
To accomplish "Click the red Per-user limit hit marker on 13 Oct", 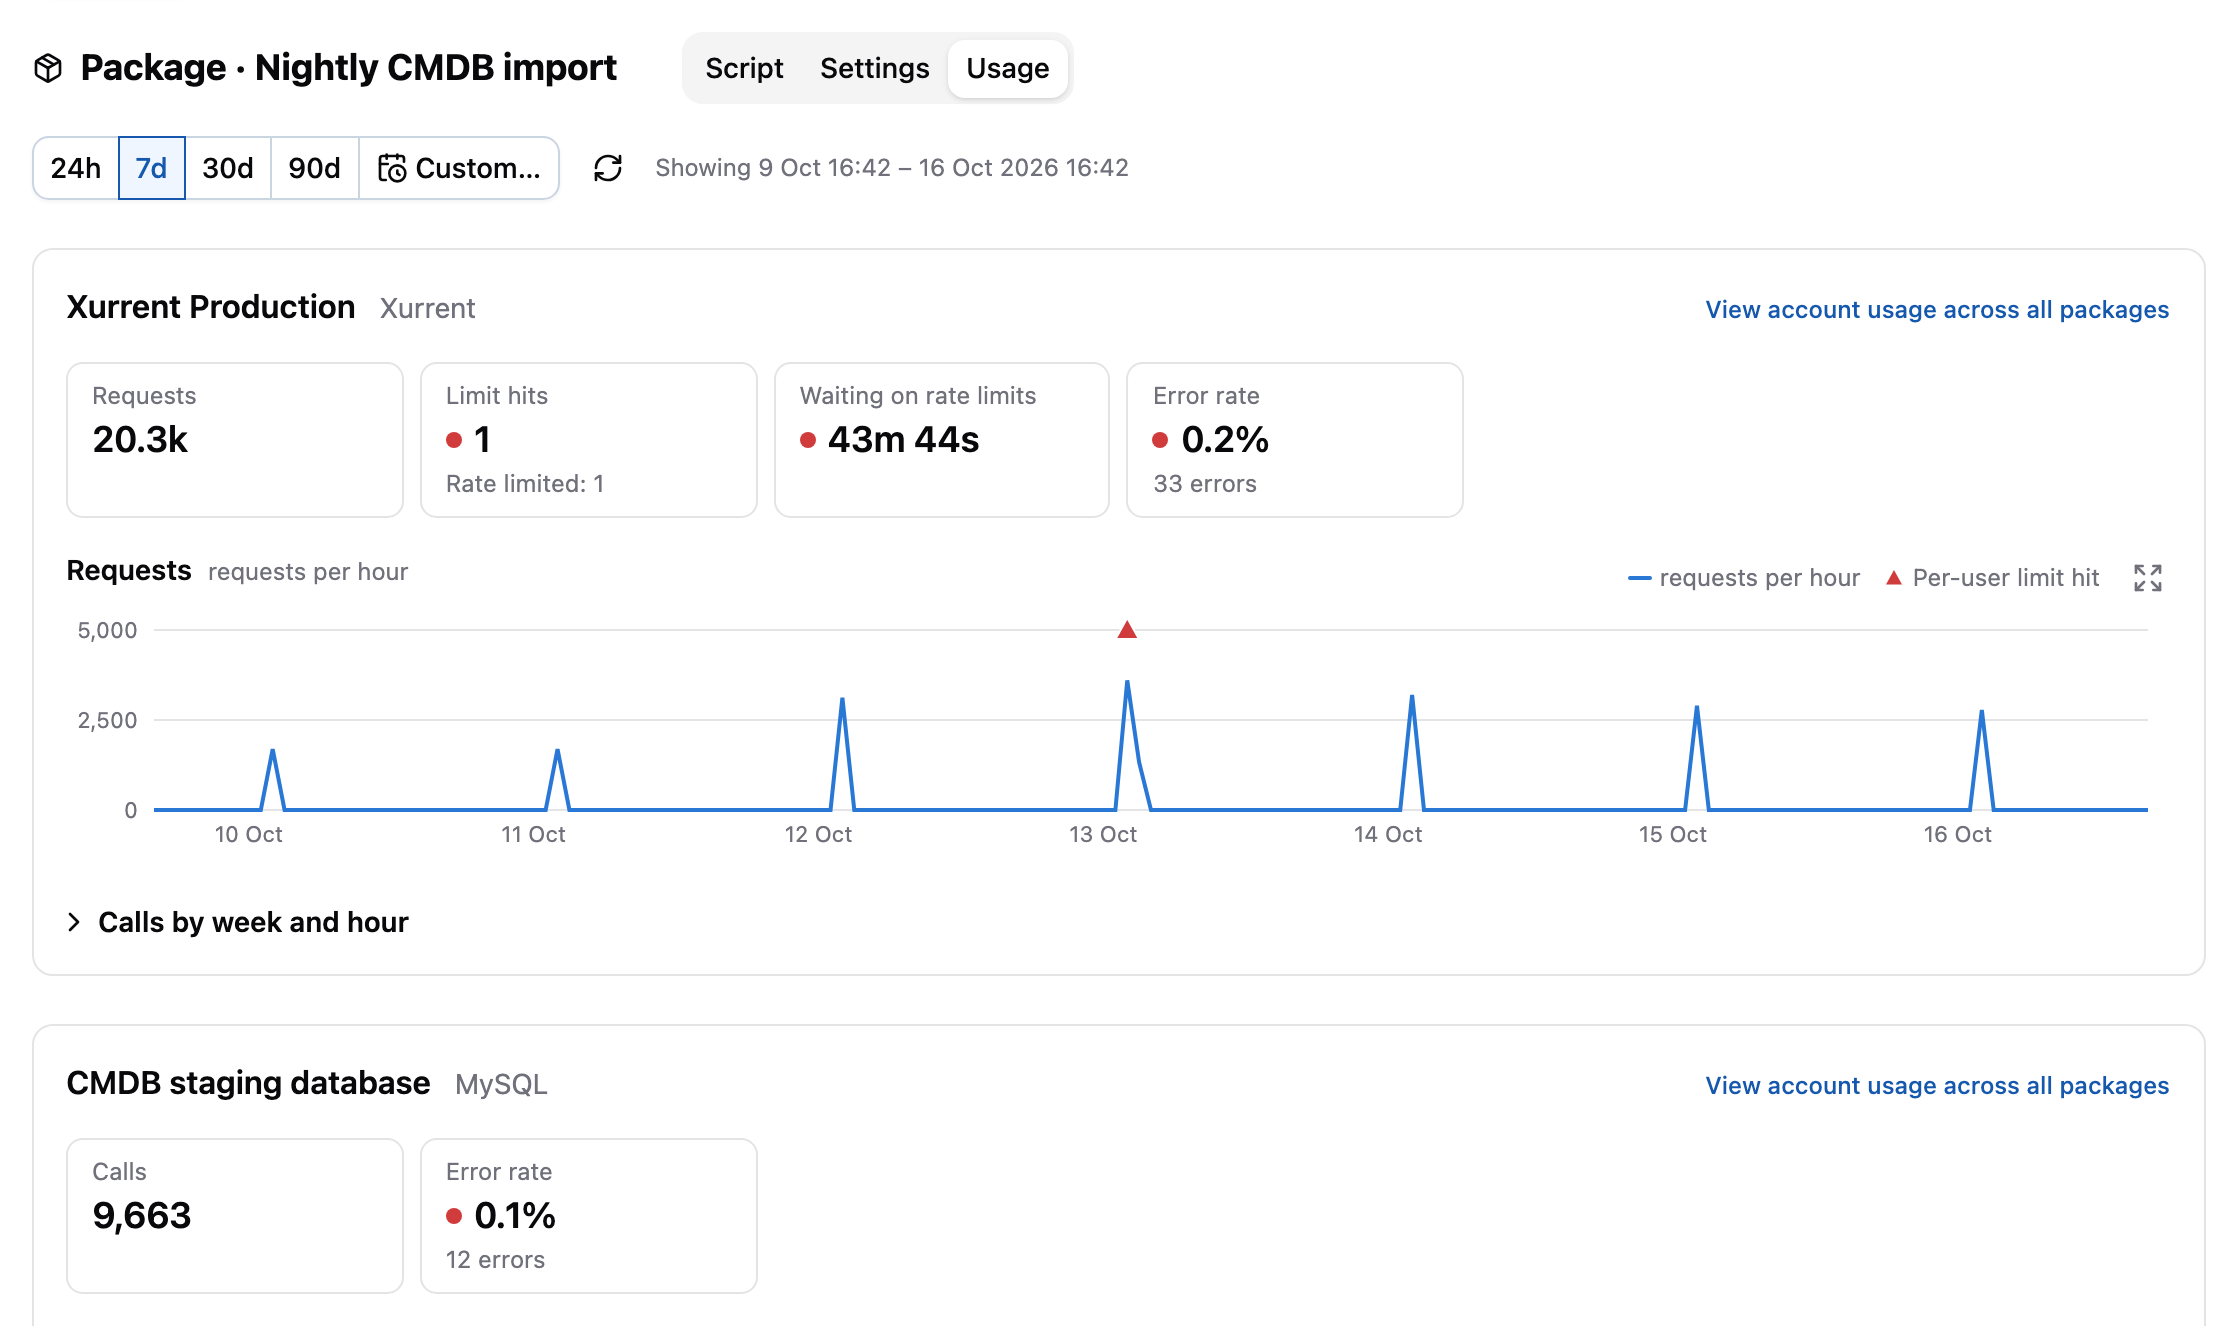I will click(1127, 630).
